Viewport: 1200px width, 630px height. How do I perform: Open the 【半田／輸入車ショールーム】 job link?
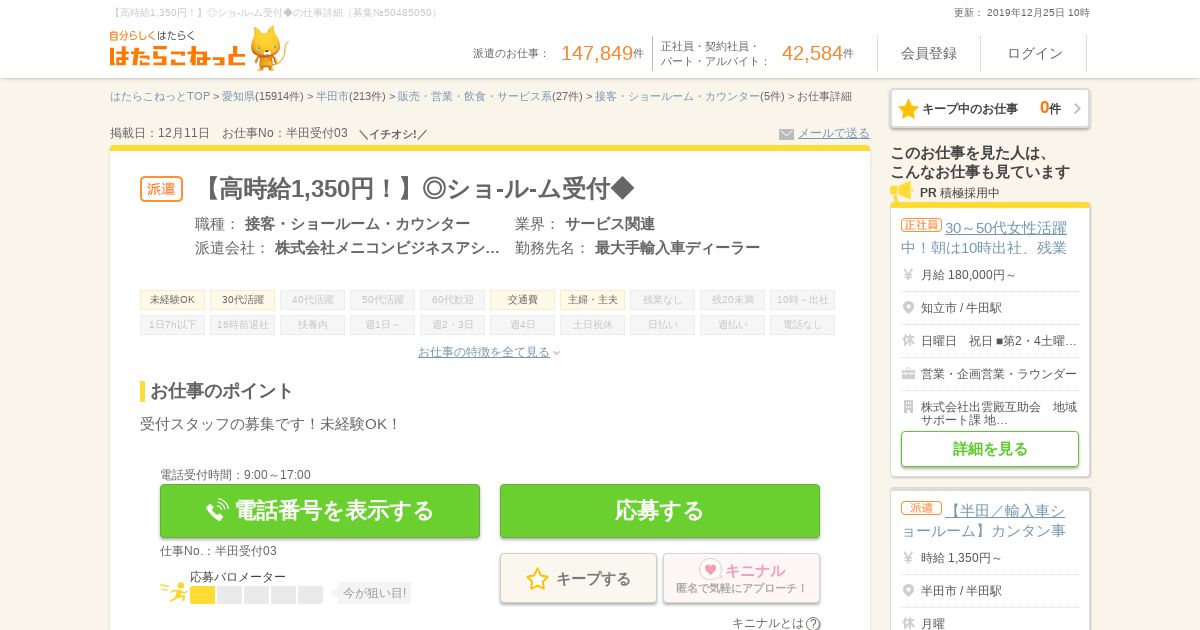point(984,520)
